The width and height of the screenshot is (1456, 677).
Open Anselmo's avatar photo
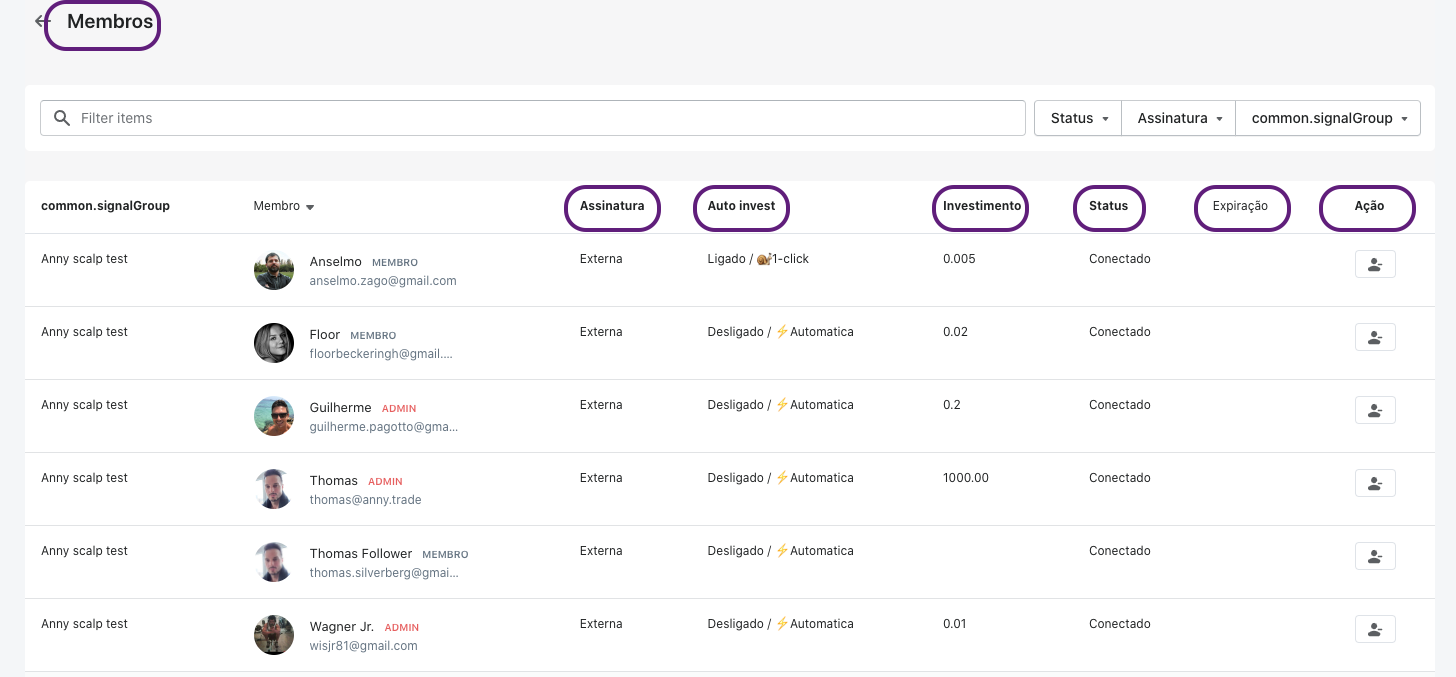tap(274, 270)
